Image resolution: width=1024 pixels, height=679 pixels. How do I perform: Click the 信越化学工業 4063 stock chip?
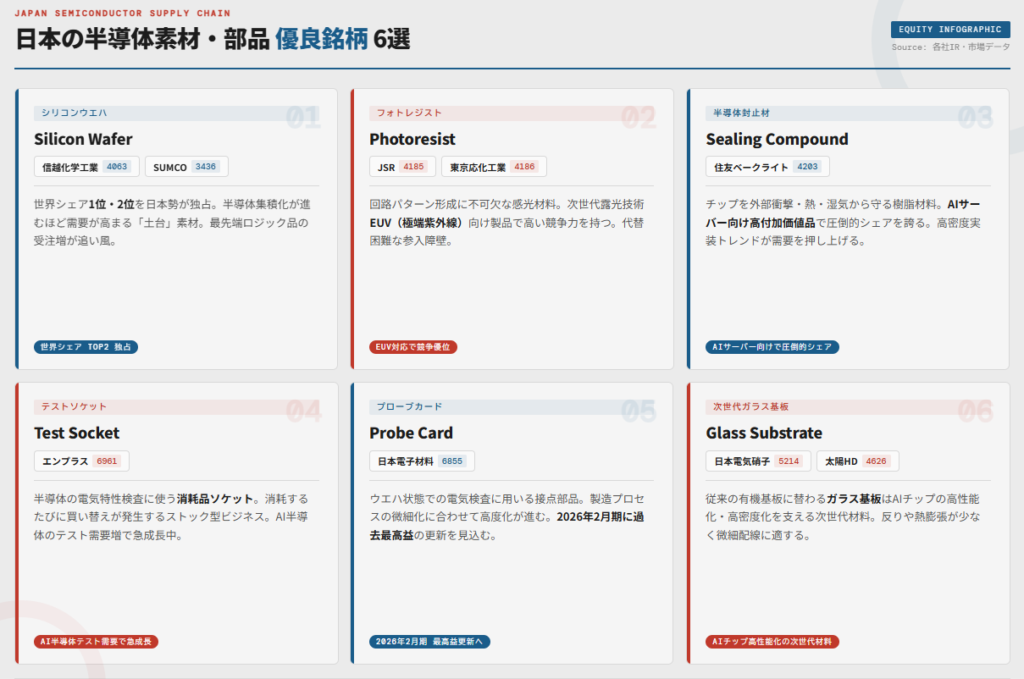[x=86, y=167]
